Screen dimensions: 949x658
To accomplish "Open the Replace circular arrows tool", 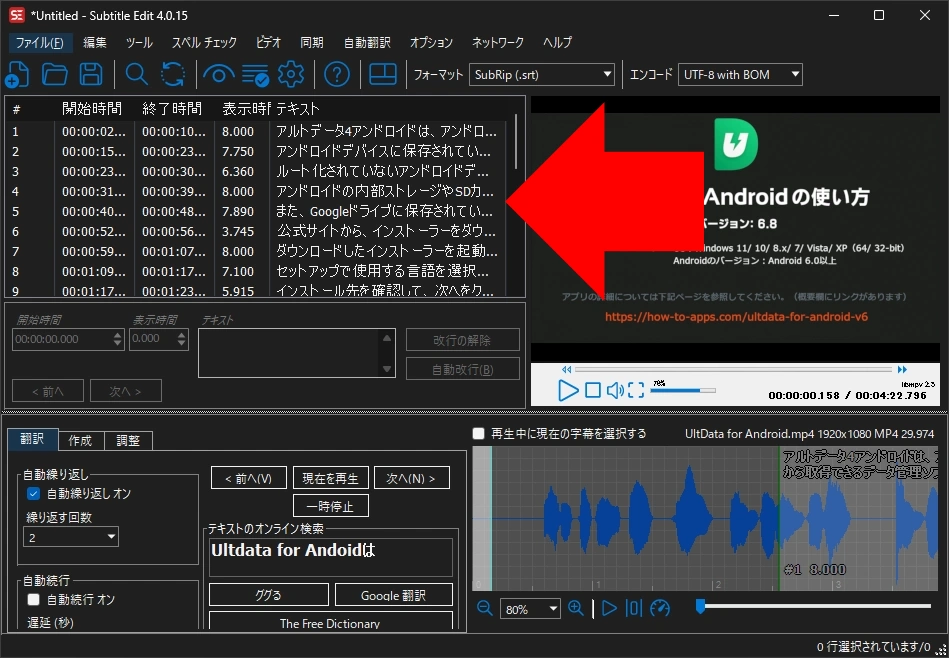I will pyautogui.click(x=173, y=75).
